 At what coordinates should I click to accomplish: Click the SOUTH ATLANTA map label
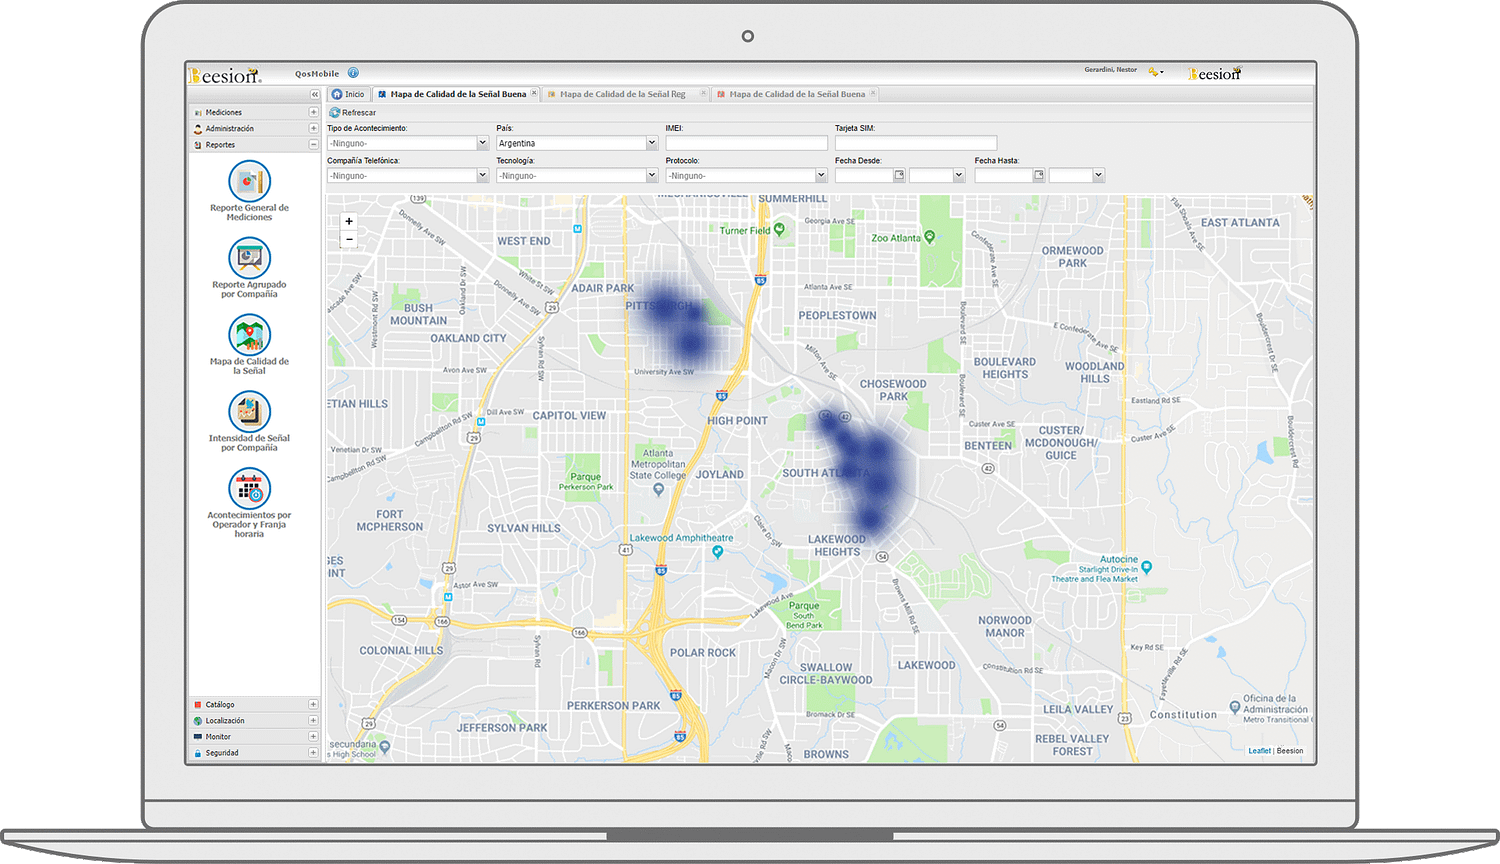826,473
